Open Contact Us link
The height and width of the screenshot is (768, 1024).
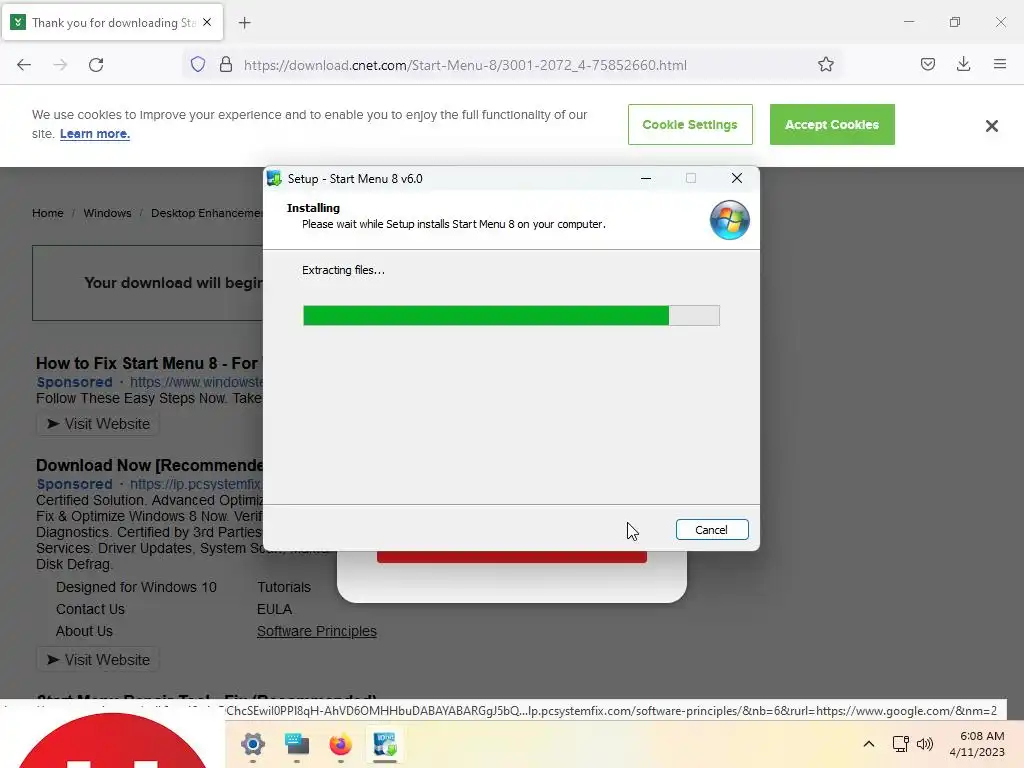(x=90, y=609)
